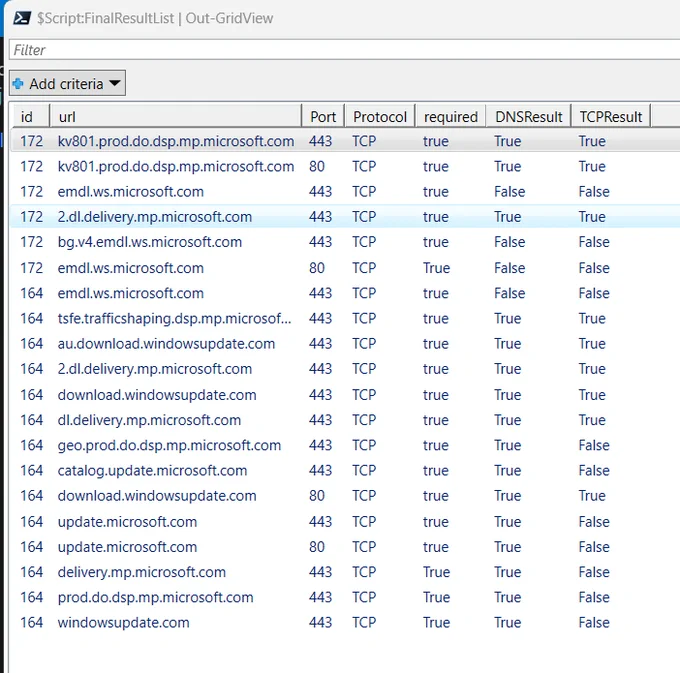Select id 172 emdl.ws.microsoft.com port 443 row
Screen dimensions: 680x673
coord(345,192)
